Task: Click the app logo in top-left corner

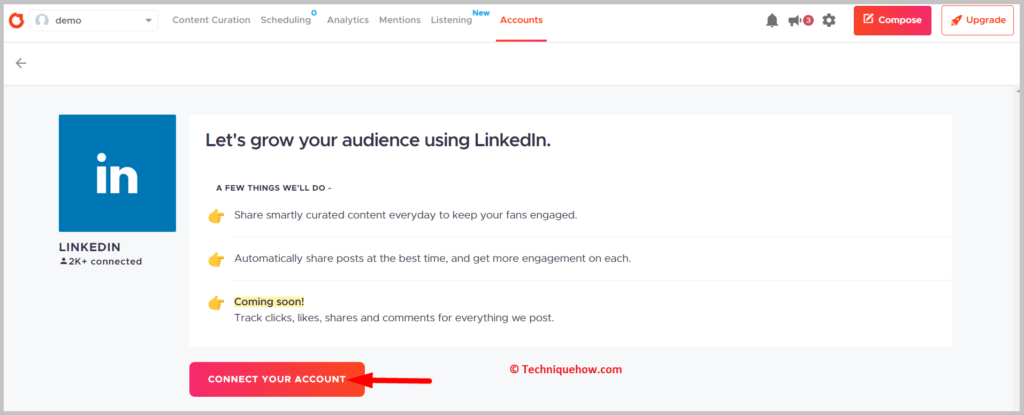Action: [16, 20]
